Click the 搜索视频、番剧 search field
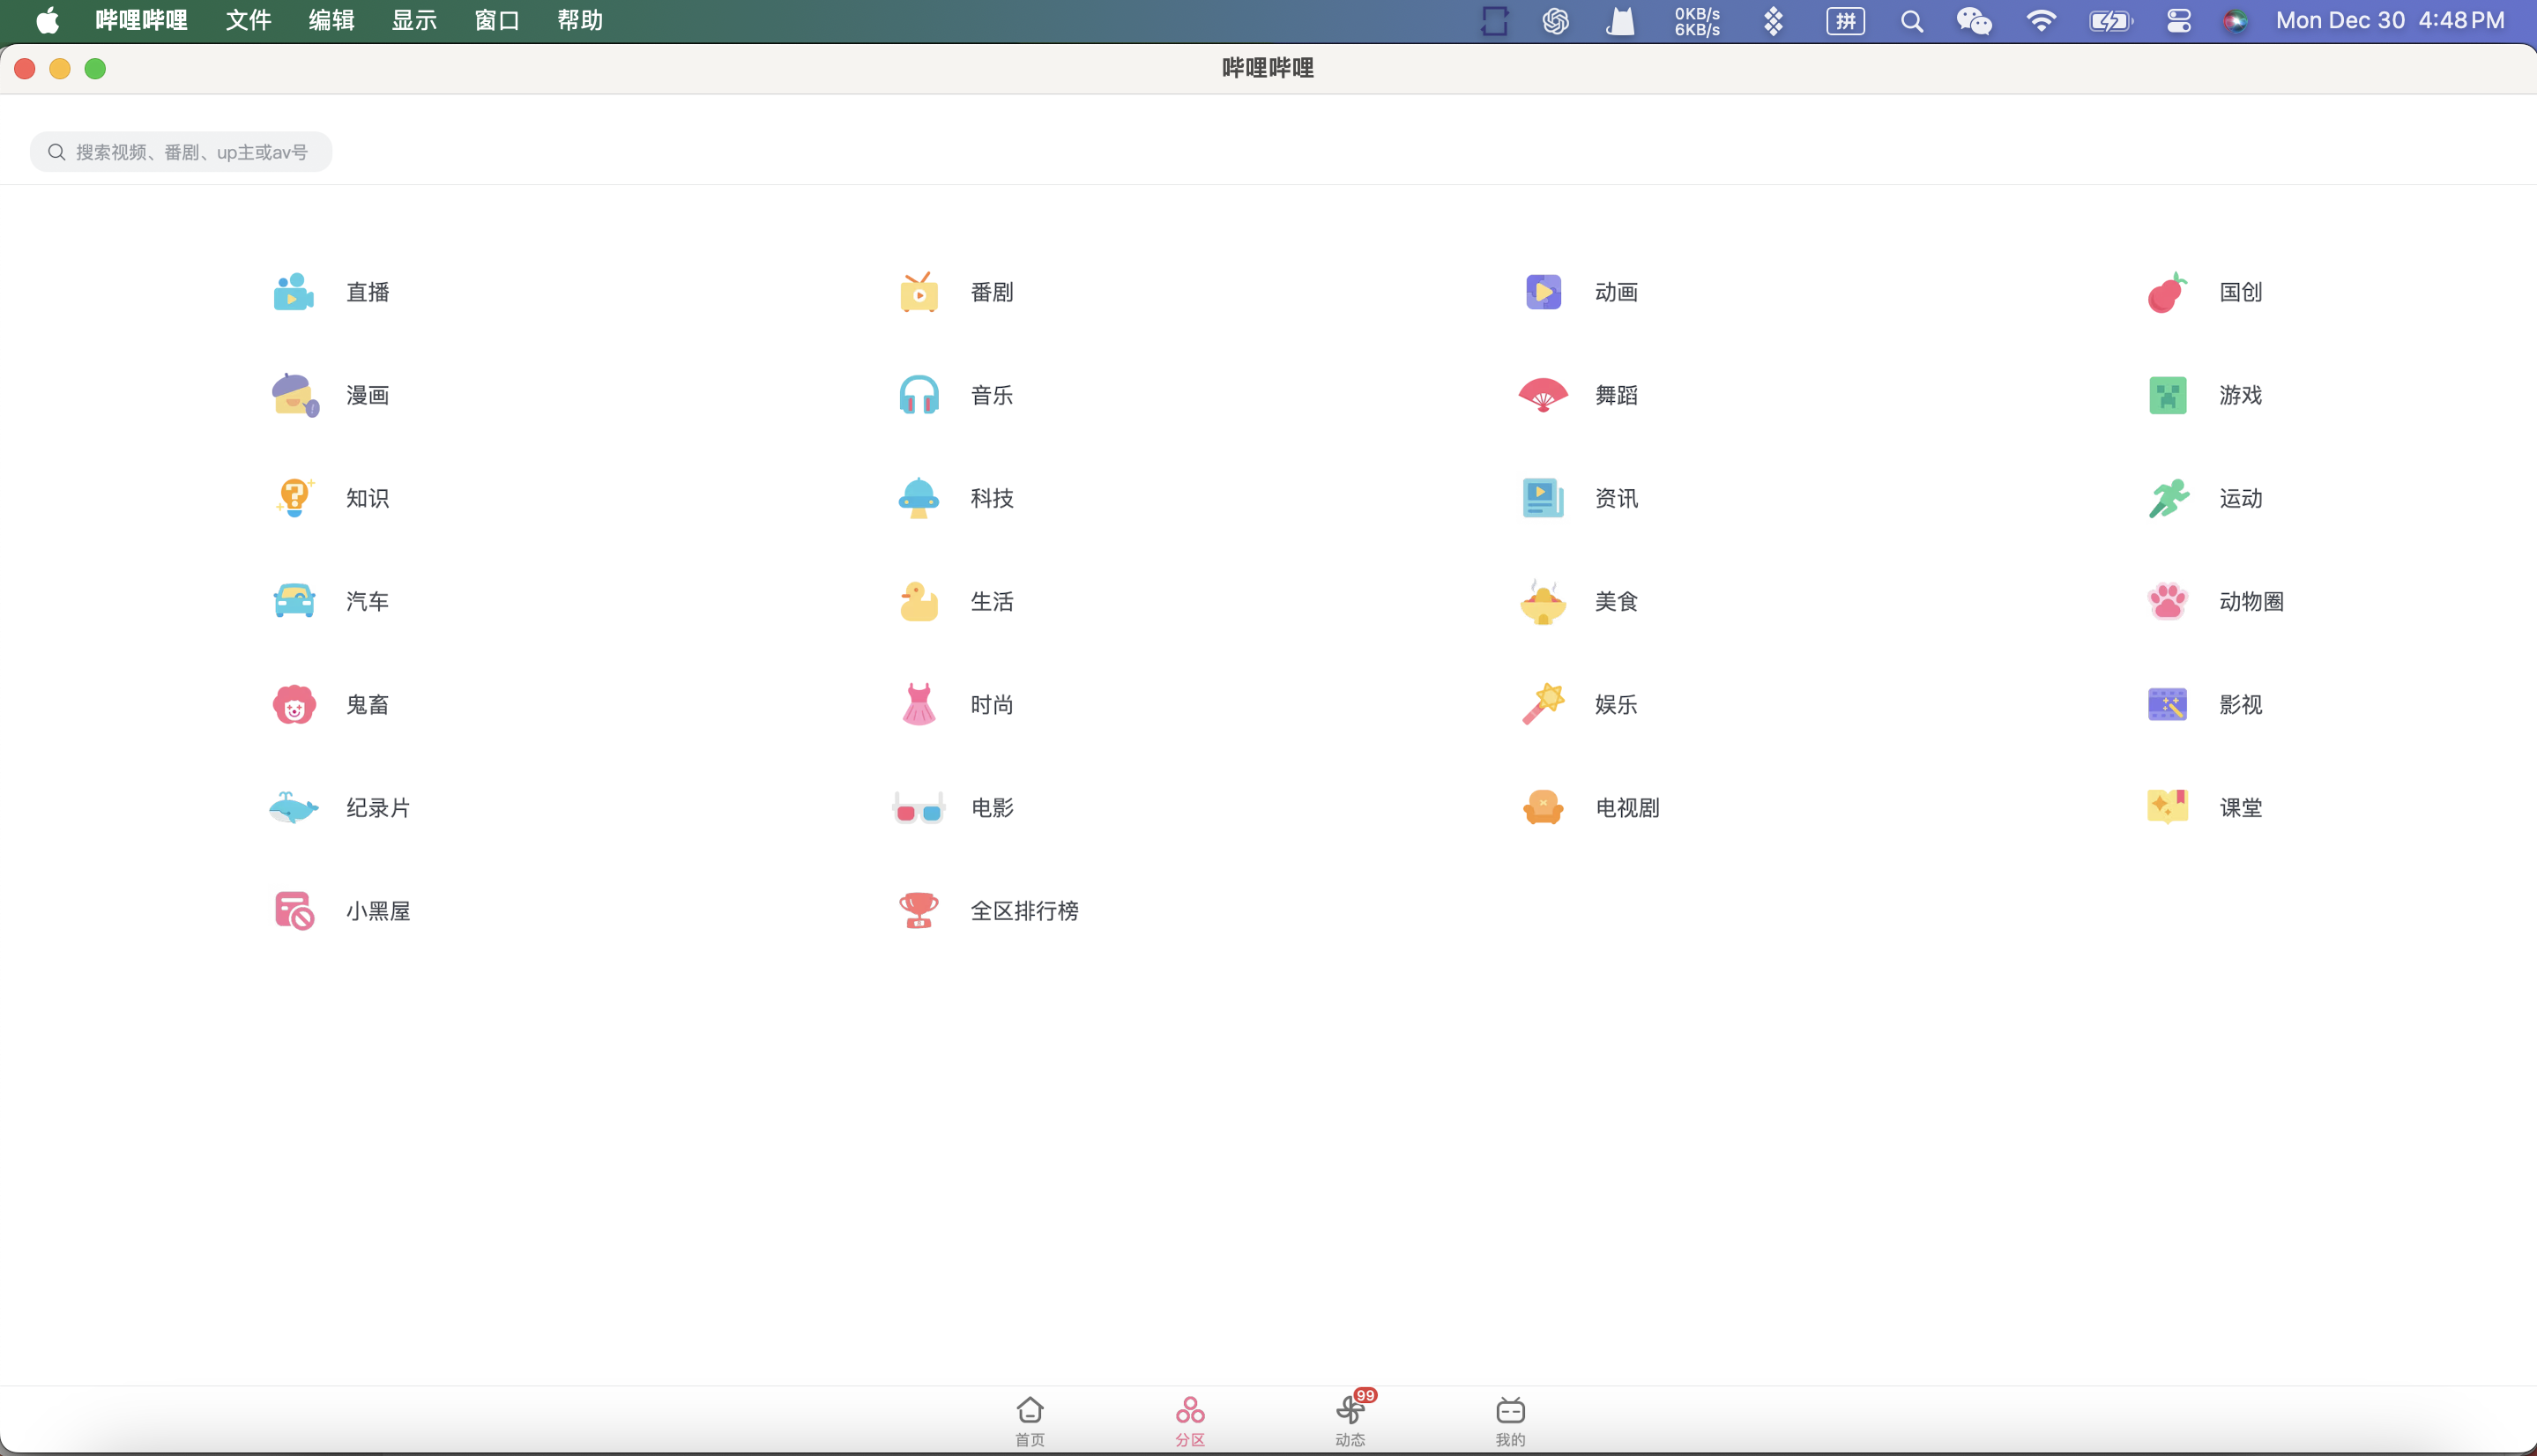This screenshot has width=2537, height=1456. coord(181,152)
